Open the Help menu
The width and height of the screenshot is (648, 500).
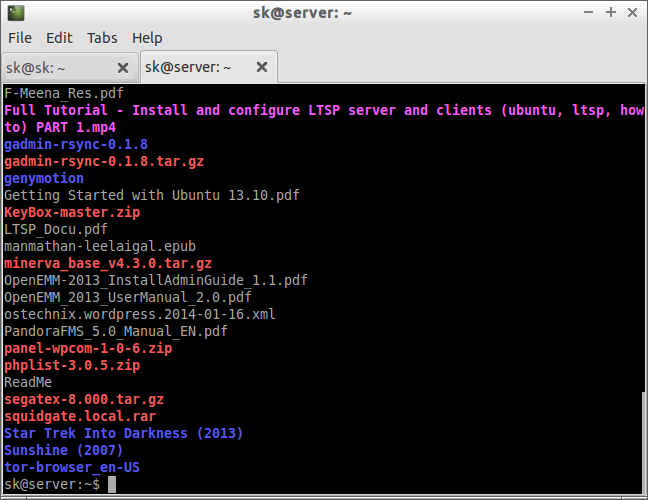[x=147, y=38]
